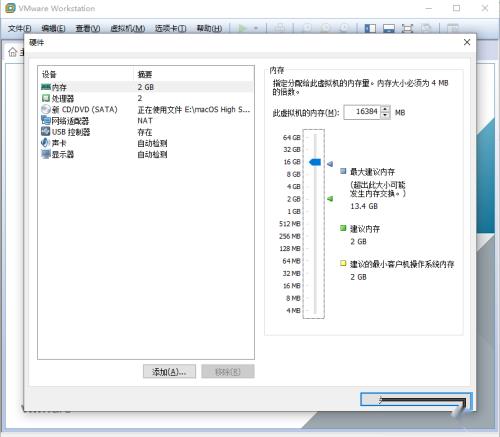
Task: Open the 帮助(H) menu
Action: 209,29
